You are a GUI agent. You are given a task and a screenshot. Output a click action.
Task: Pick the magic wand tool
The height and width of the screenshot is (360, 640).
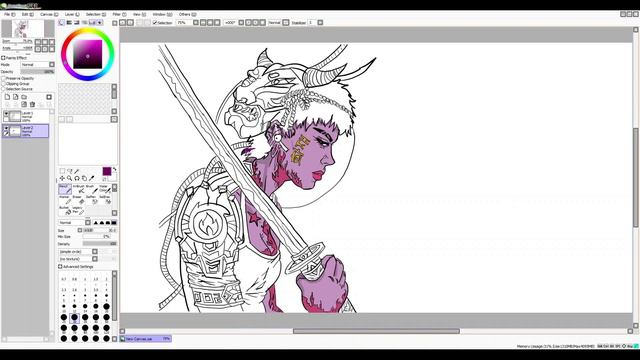coord(77,171)
